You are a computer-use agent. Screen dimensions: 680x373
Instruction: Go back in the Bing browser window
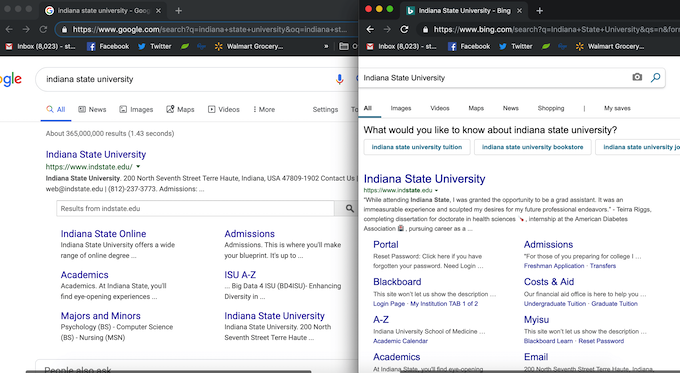tap(370, 29)
